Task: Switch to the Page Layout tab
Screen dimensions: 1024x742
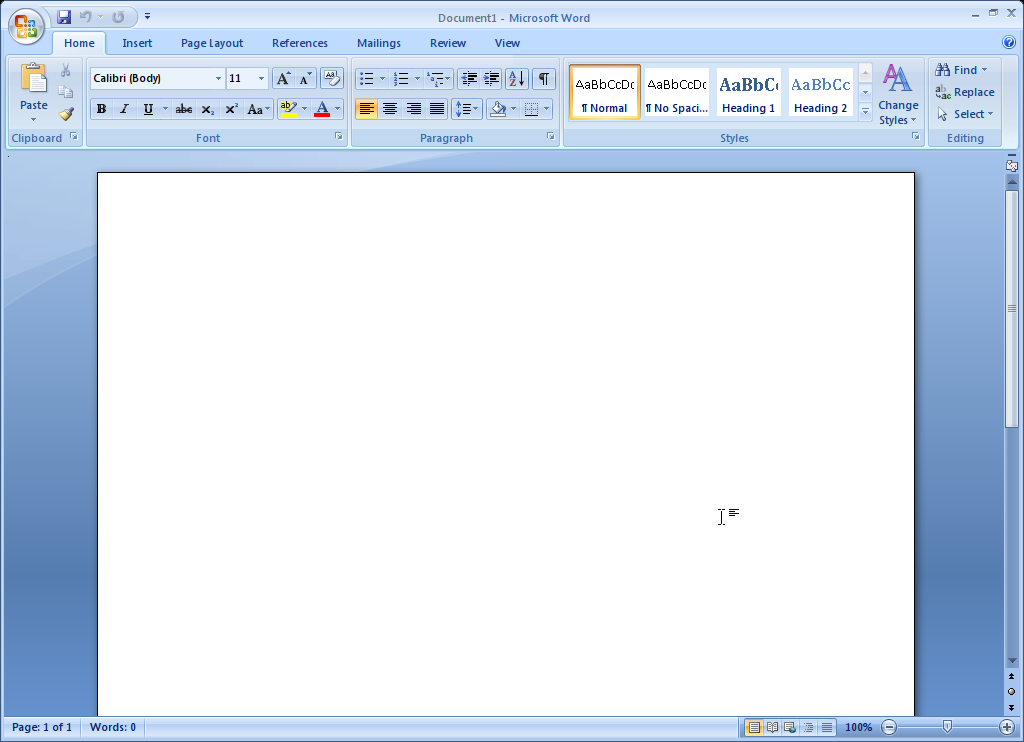Action: click(212, 43)
